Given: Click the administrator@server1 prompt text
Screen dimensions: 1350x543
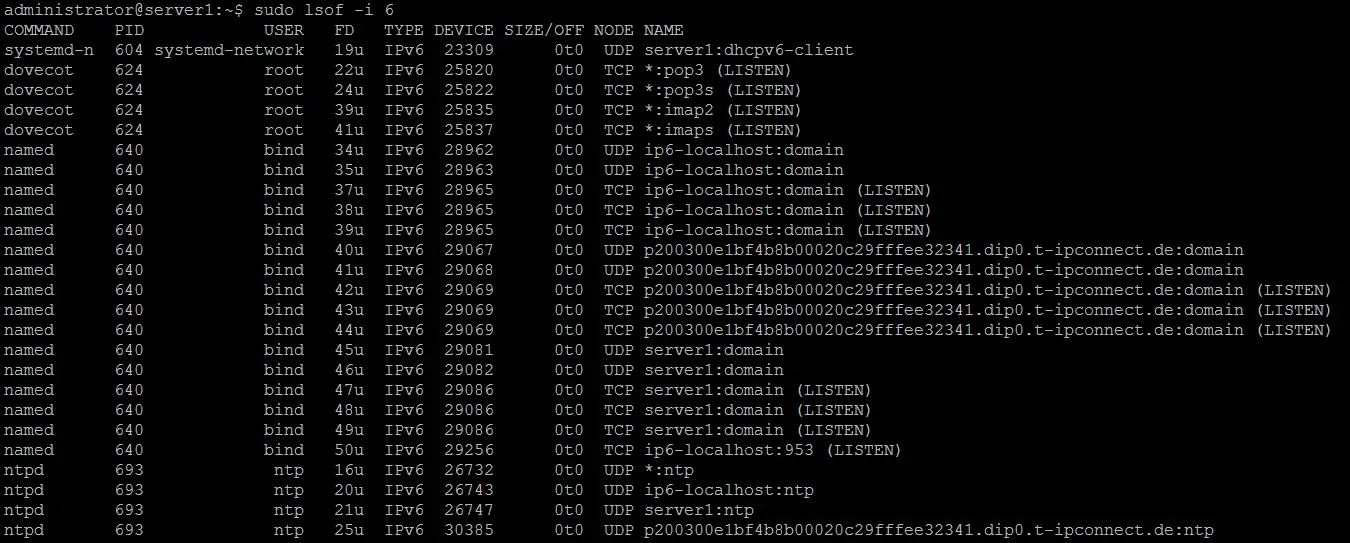Looking at the screenshot, I should [109, 10].
